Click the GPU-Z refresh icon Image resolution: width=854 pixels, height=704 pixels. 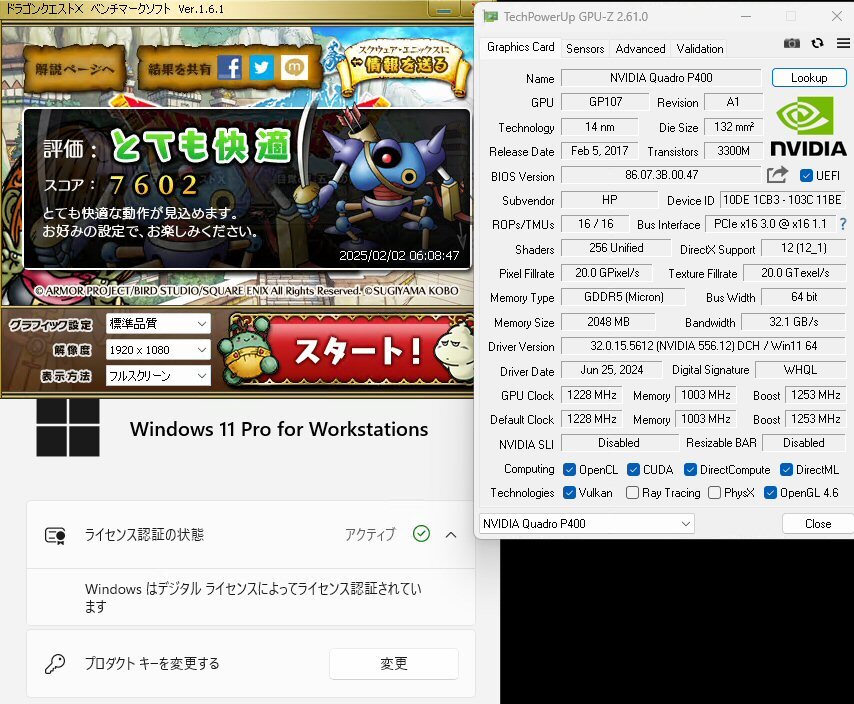coord(817,43)
